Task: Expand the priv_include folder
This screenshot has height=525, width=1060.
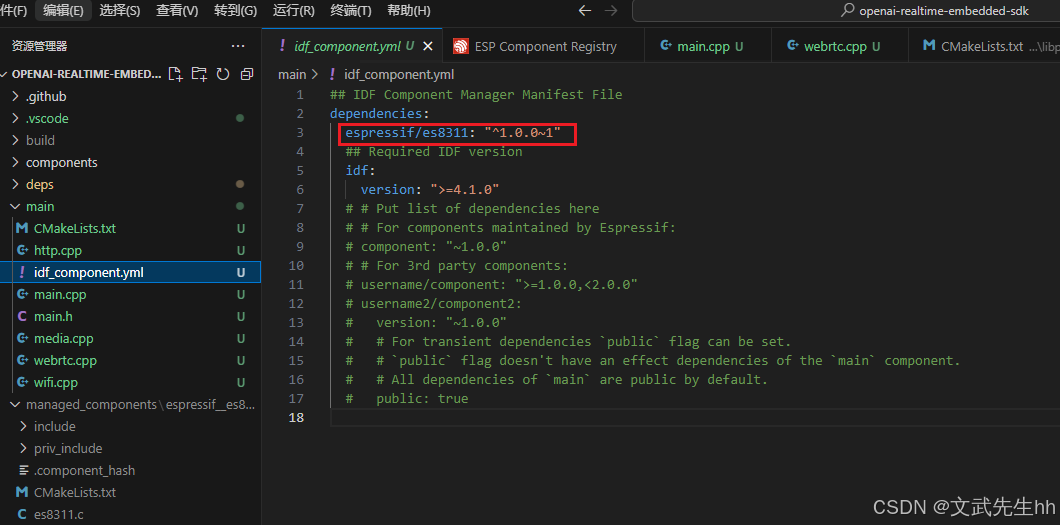Action: coord(24,449)
